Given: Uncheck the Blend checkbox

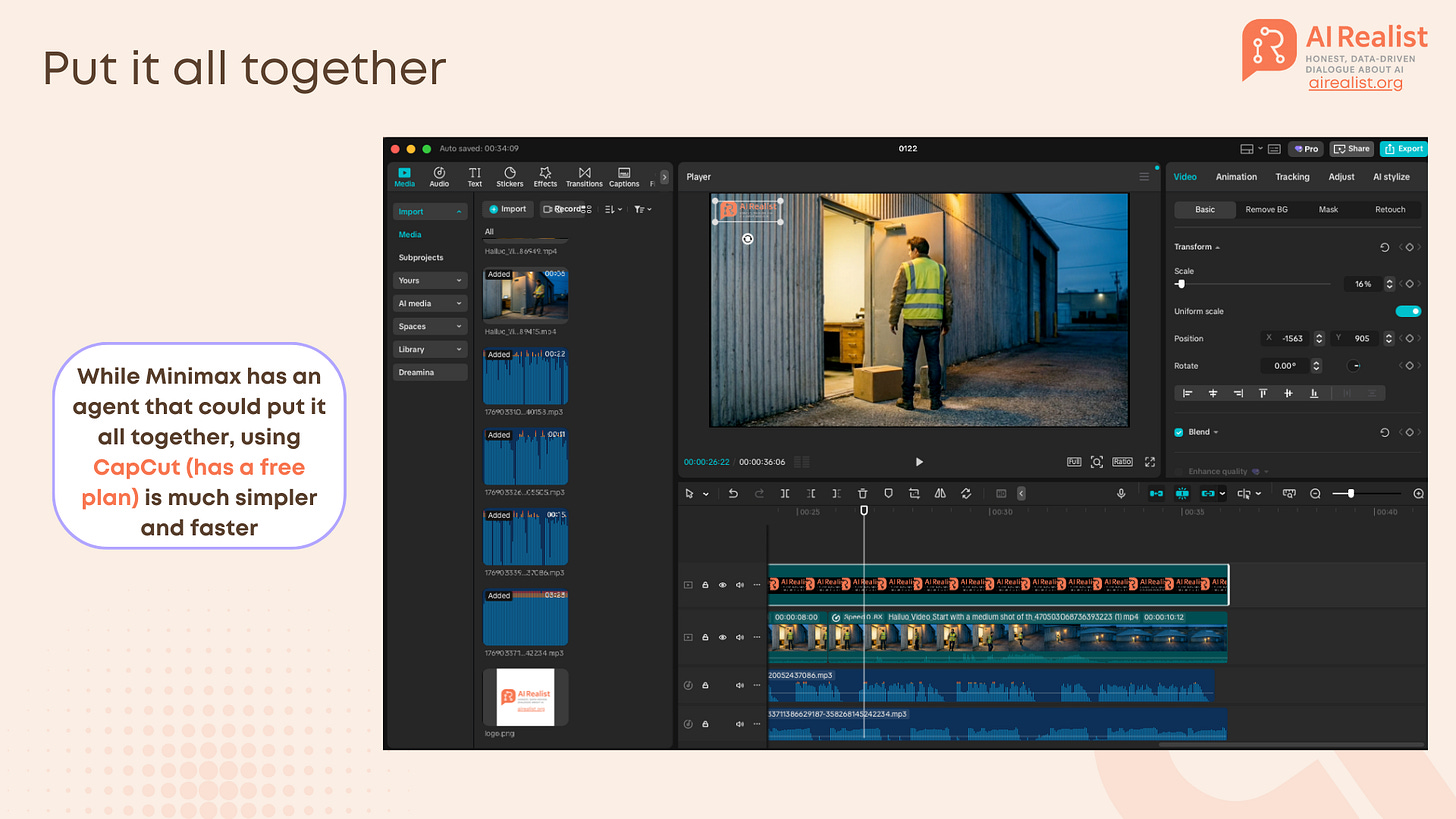Looking at the screenshot, I should 1179,432.
